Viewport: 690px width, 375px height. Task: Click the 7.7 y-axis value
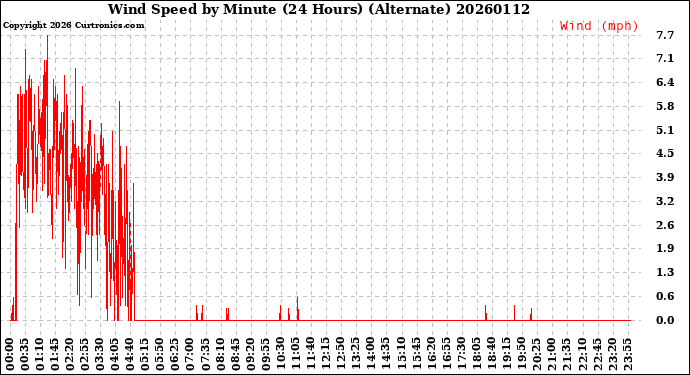tap(665, 35)
